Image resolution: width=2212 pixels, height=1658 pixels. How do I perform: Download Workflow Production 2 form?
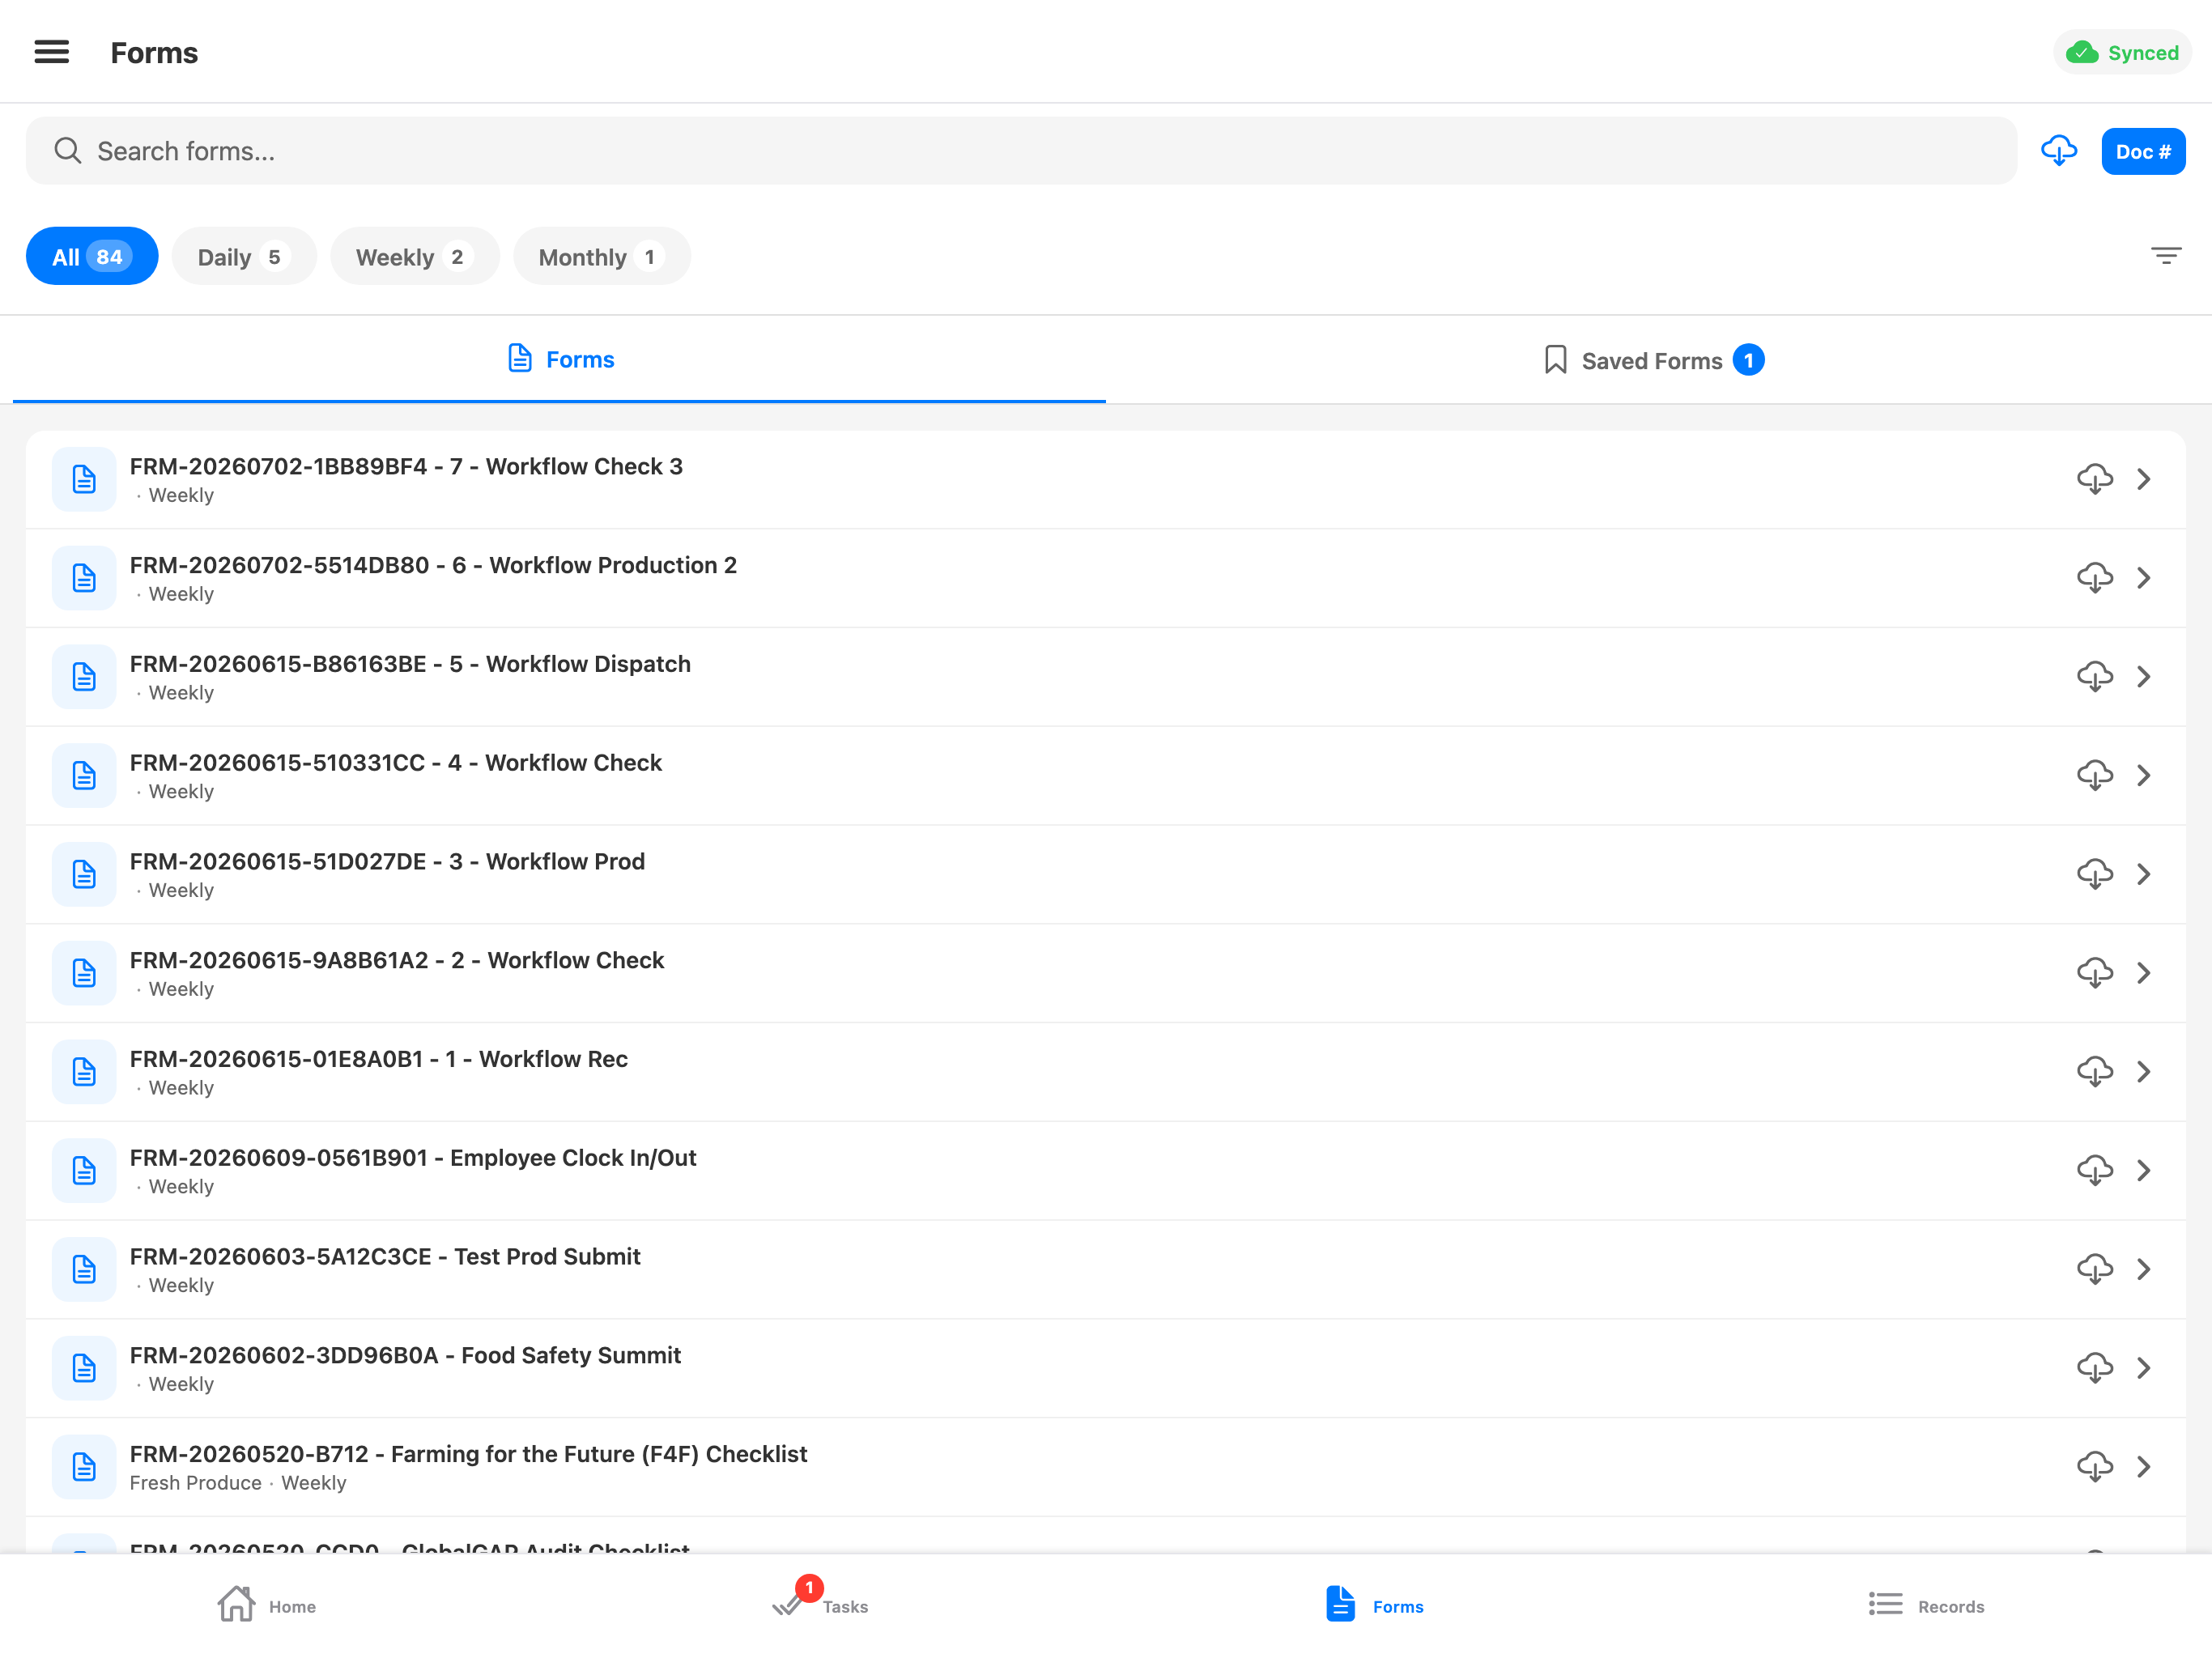coord(2095,578)
